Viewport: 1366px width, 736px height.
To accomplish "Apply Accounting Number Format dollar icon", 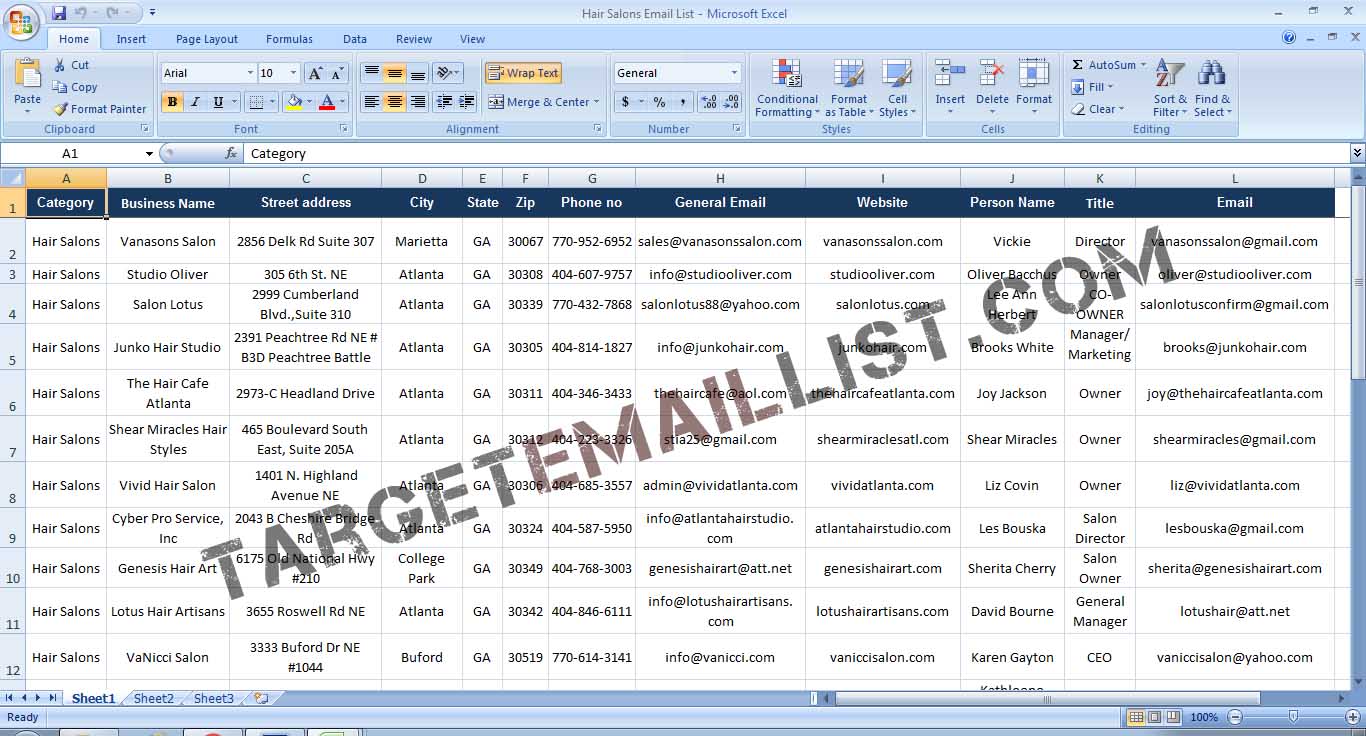I will pyautogui.click(x=625, y=102).
